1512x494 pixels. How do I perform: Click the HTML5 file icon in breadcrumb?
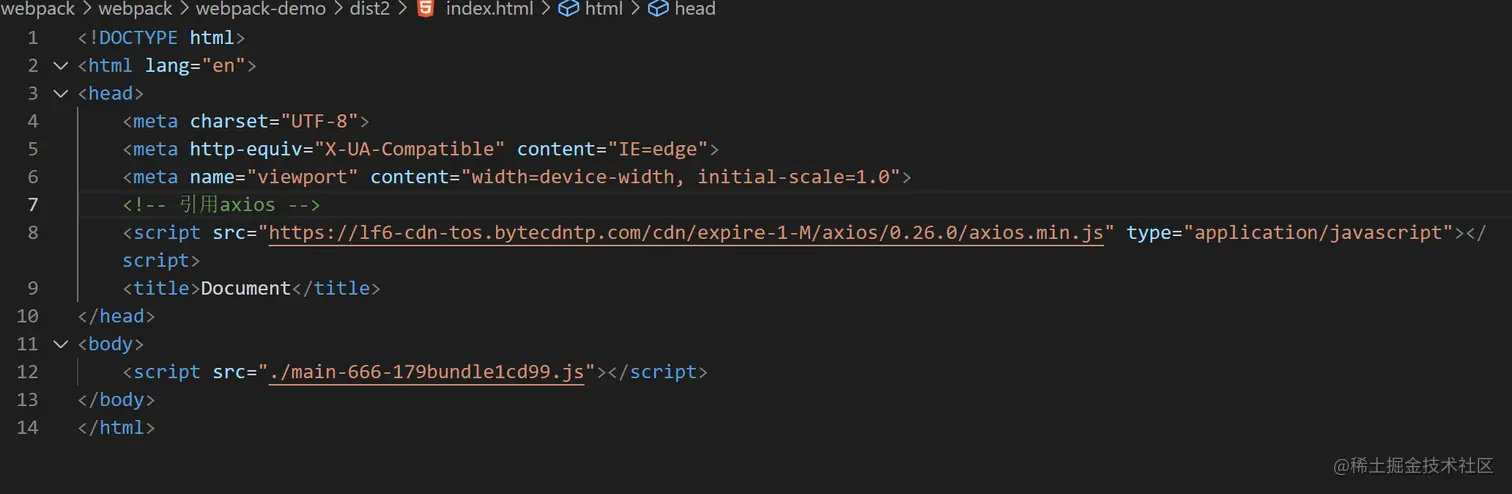[x=426, y=9]
